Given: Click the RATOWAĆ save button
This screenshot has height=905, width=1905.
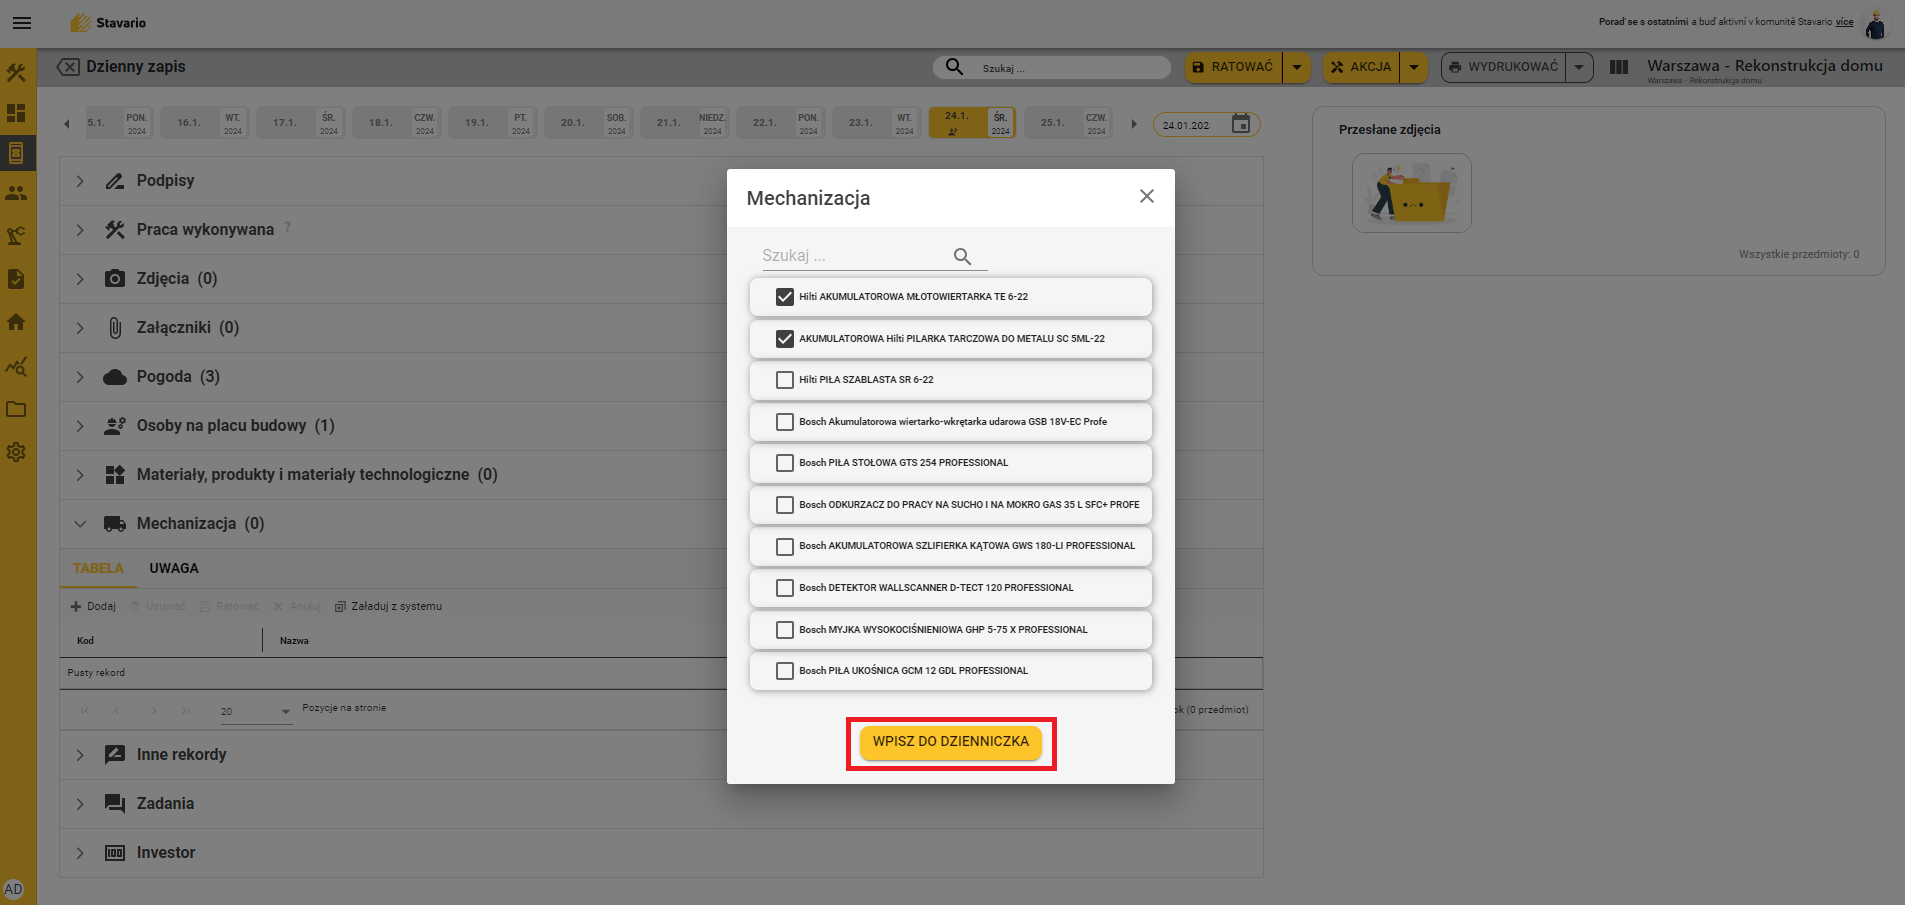Looking at the screenshot, I should 1233,67.
